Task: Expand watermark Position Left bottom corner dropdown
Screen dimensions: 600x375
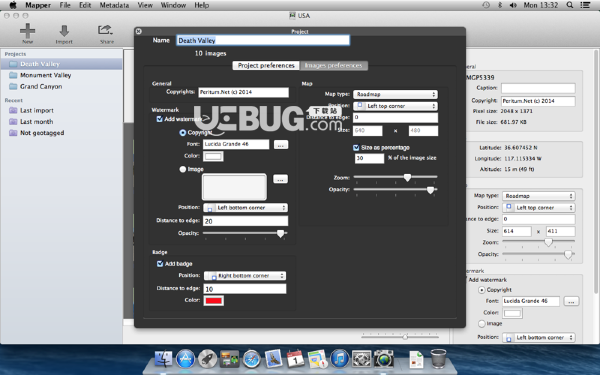Action: coord(245,207)
